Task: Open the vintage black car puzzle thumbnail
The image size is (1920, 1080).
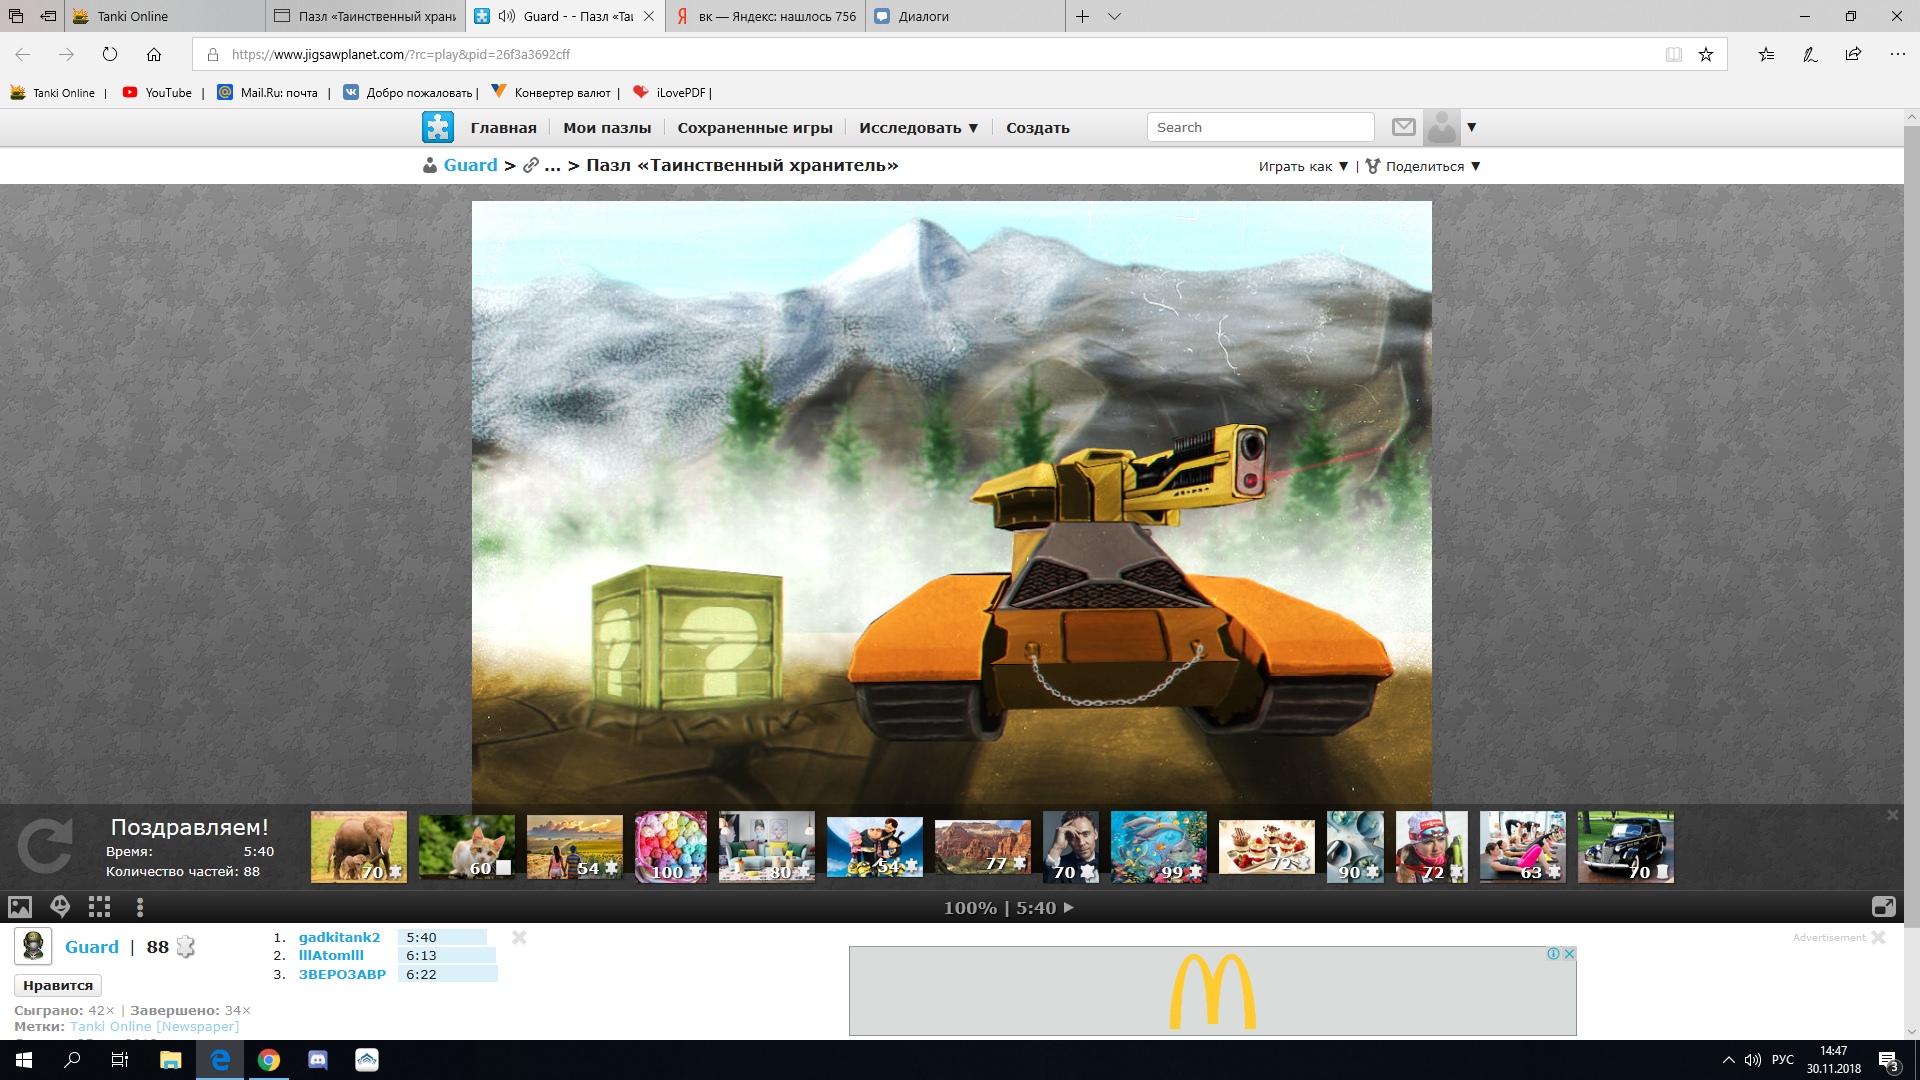Action: (1626, 847)
